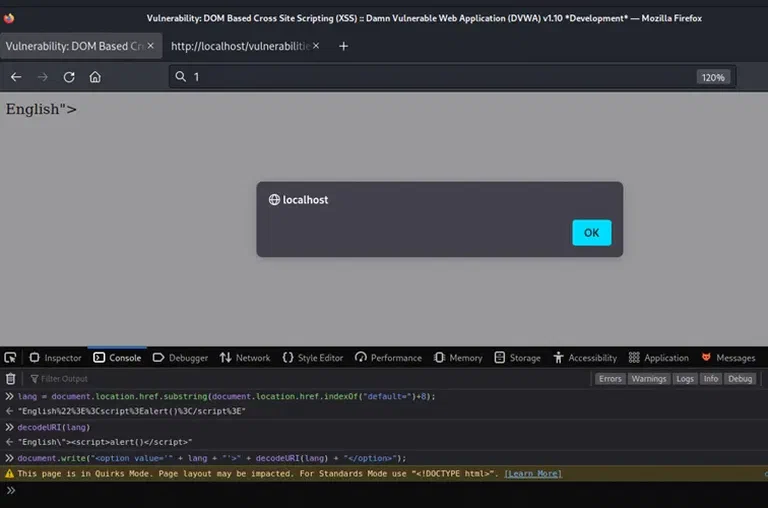Click the Firefox logo in title bar
Viewport: 768px width, 508px height.
[x=9, y=19]
